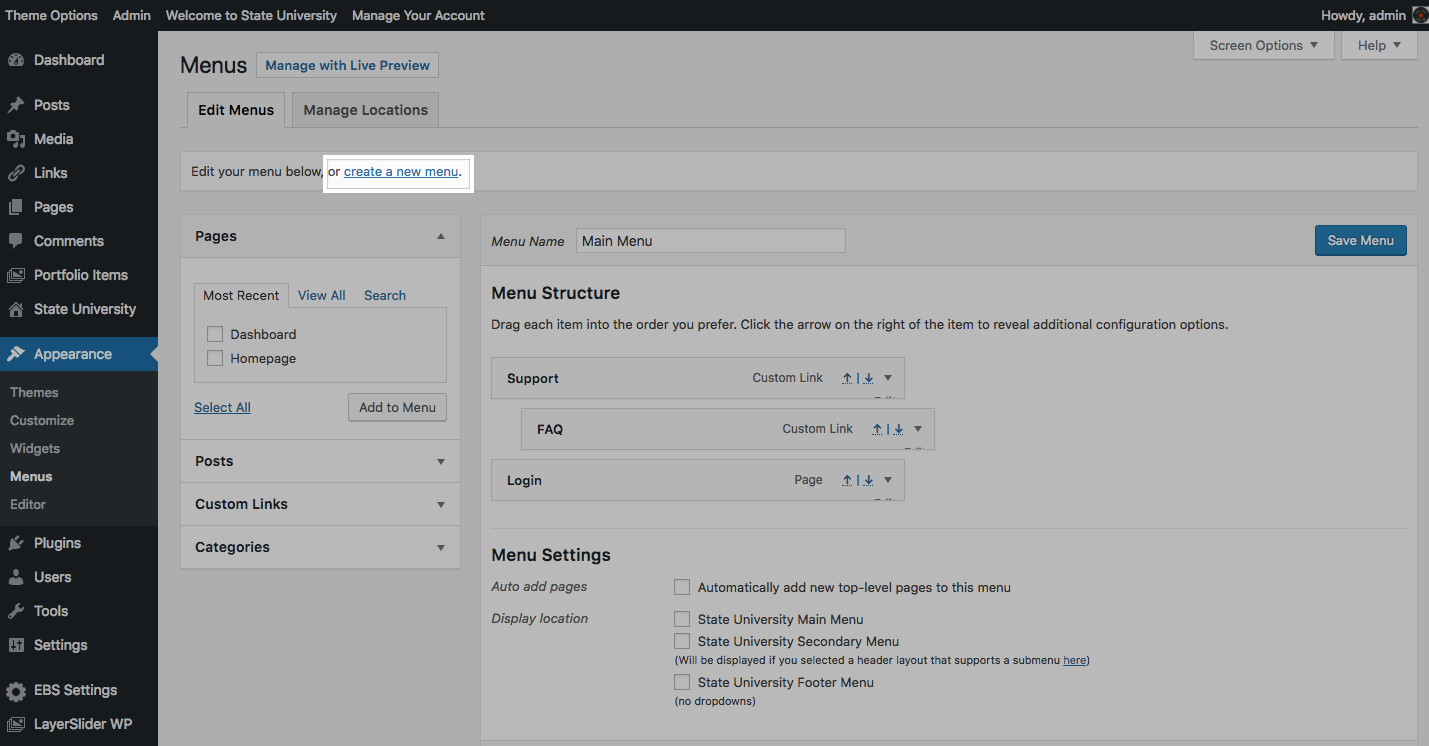Check the Dashboard page checkbox

(x=215, y=334)
